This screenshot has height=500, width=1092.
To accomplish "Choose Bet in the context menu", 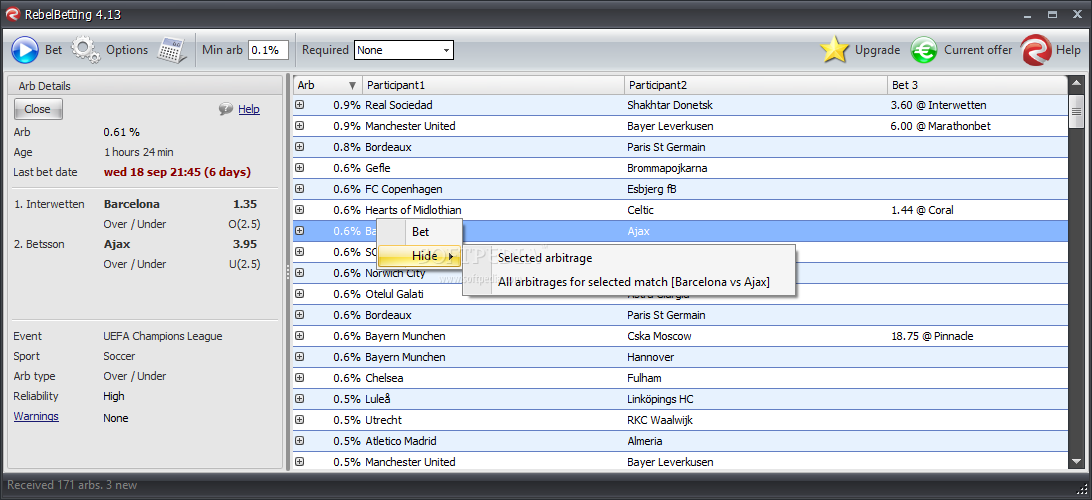I will [x=420, y=231].
